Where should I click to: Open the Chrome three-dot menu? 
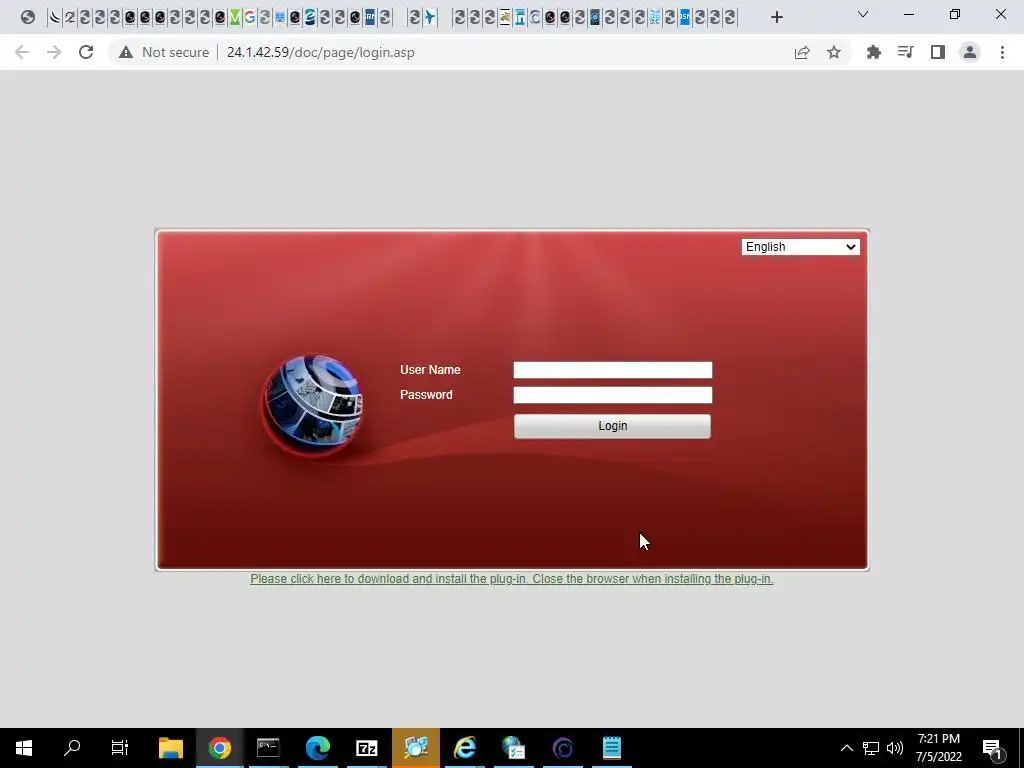click(x=1002, y=52)
